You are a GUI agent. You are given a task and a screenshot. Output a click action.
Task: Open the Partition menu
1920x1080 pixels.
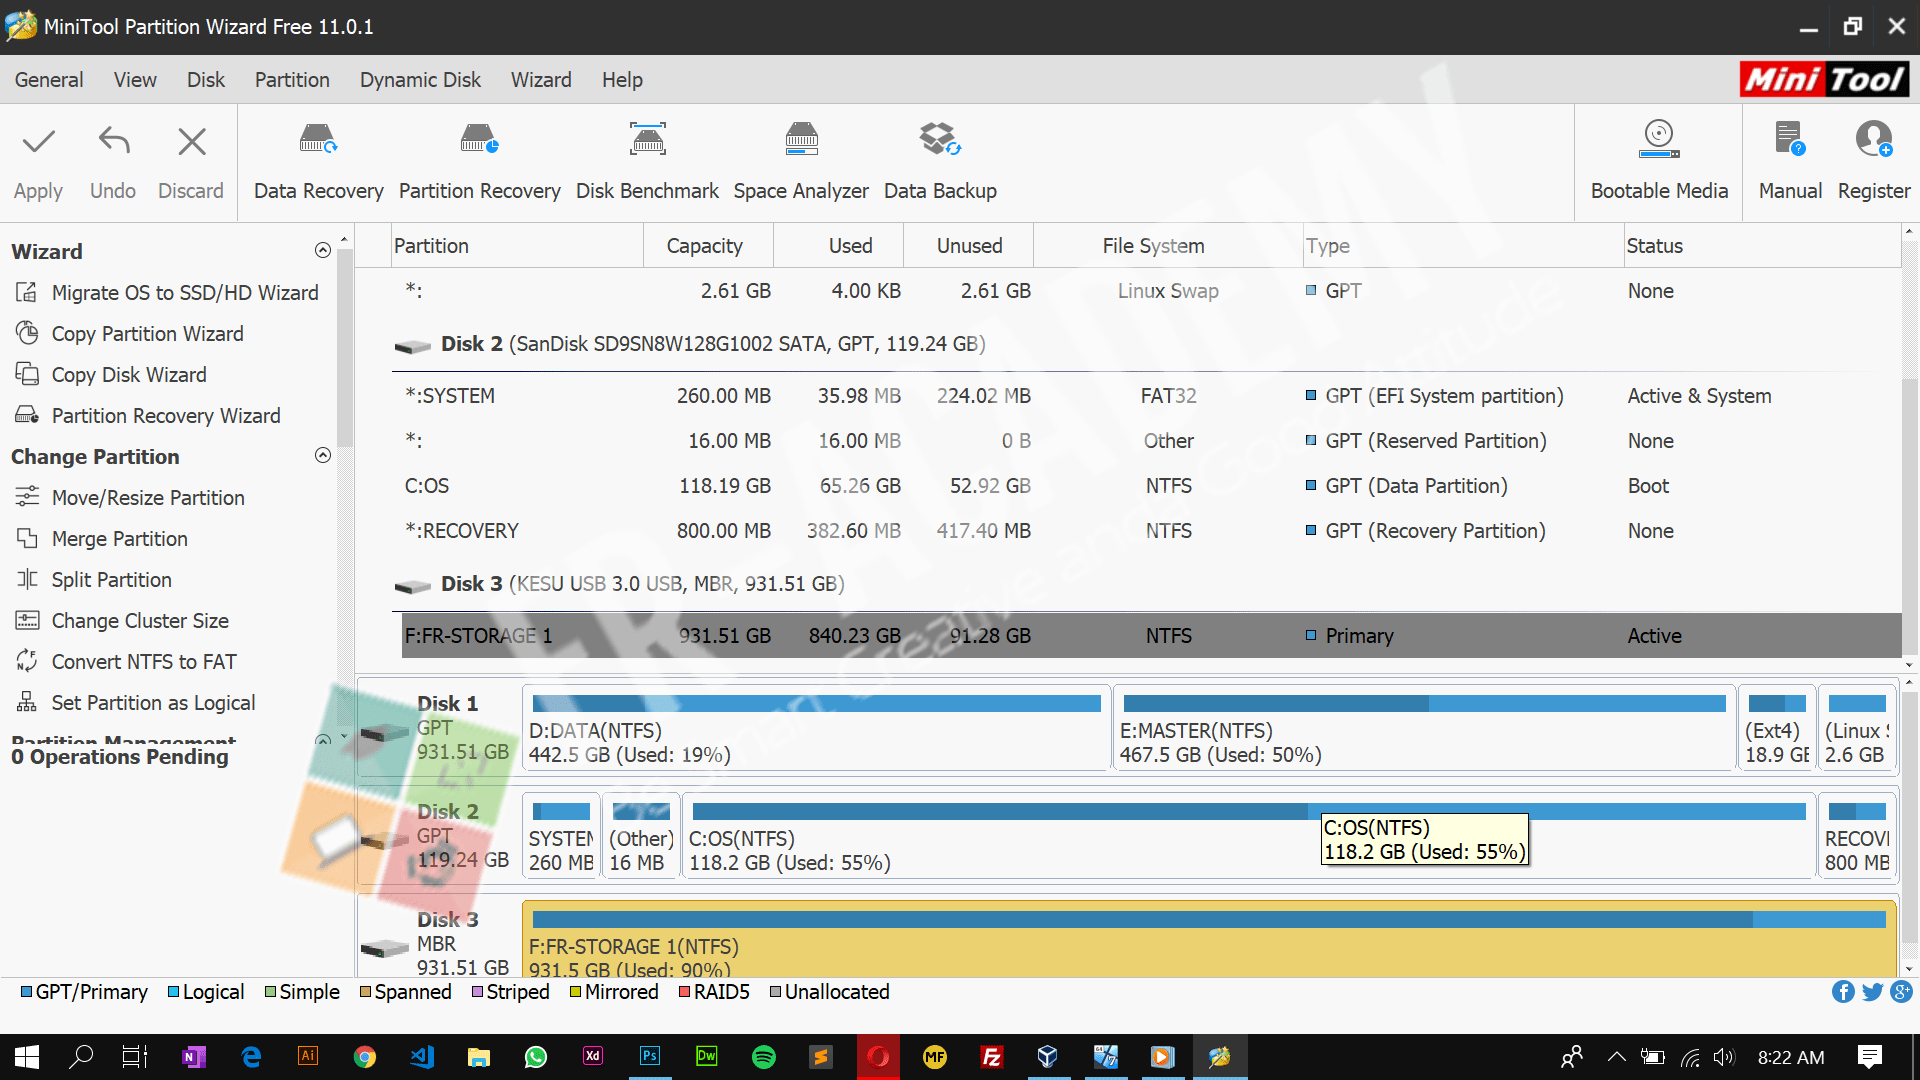point(292,80)
